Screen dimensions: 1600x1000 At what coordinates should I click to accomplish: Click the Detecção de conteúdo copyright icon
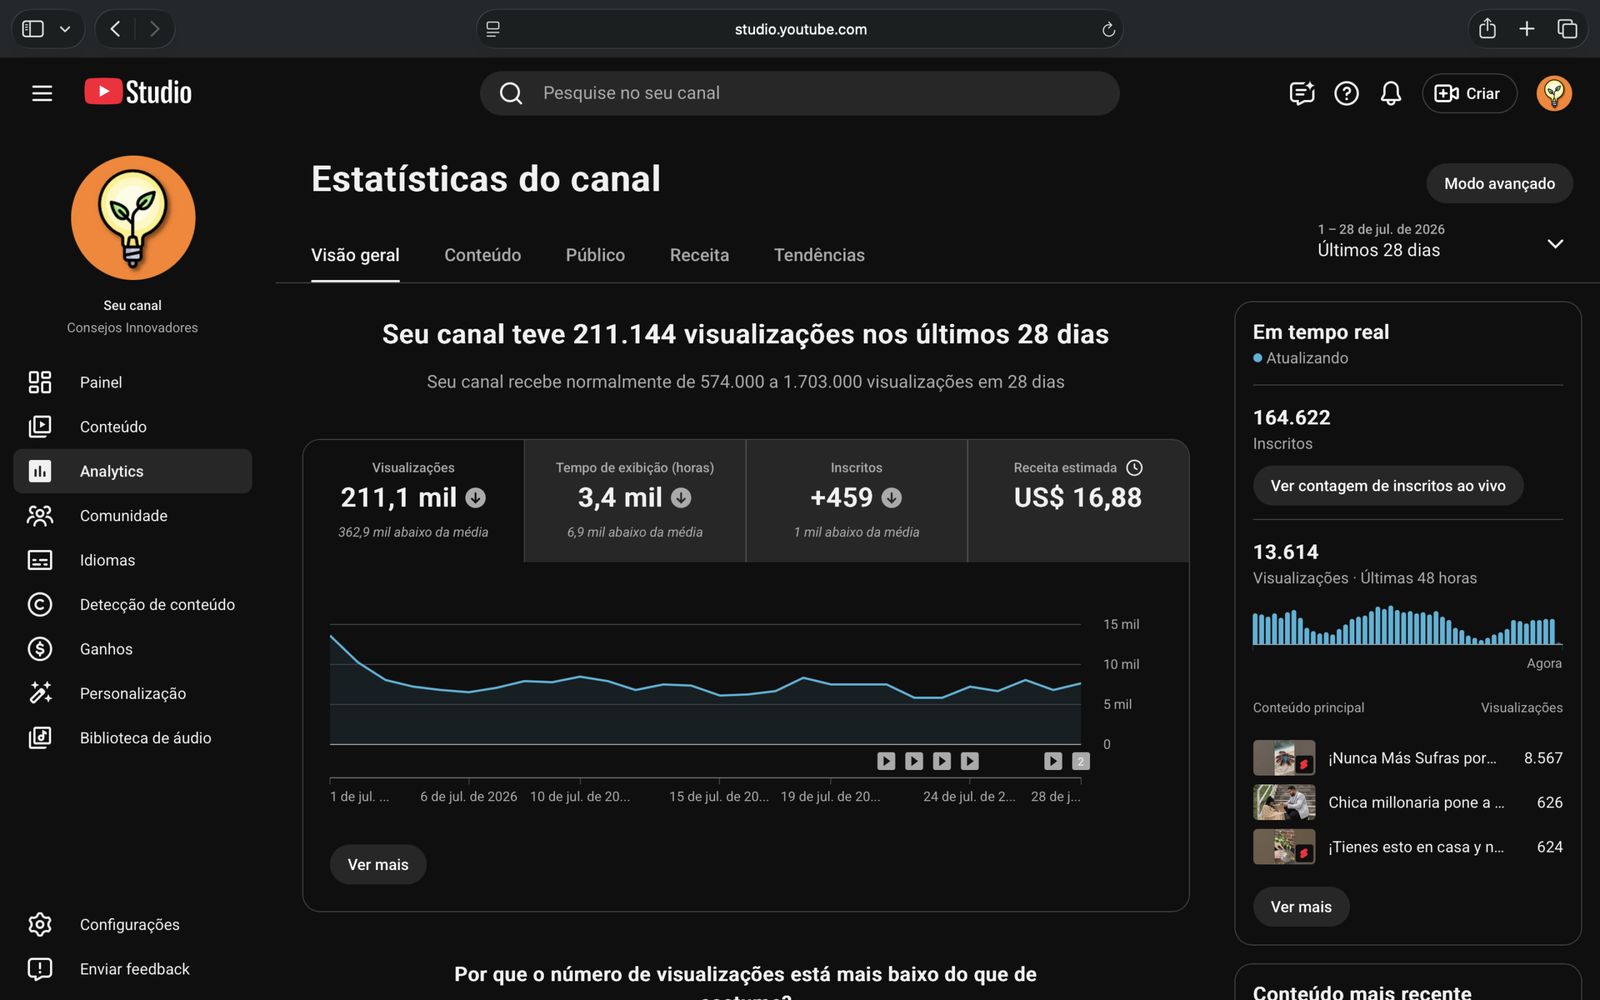tap(40, 604)
